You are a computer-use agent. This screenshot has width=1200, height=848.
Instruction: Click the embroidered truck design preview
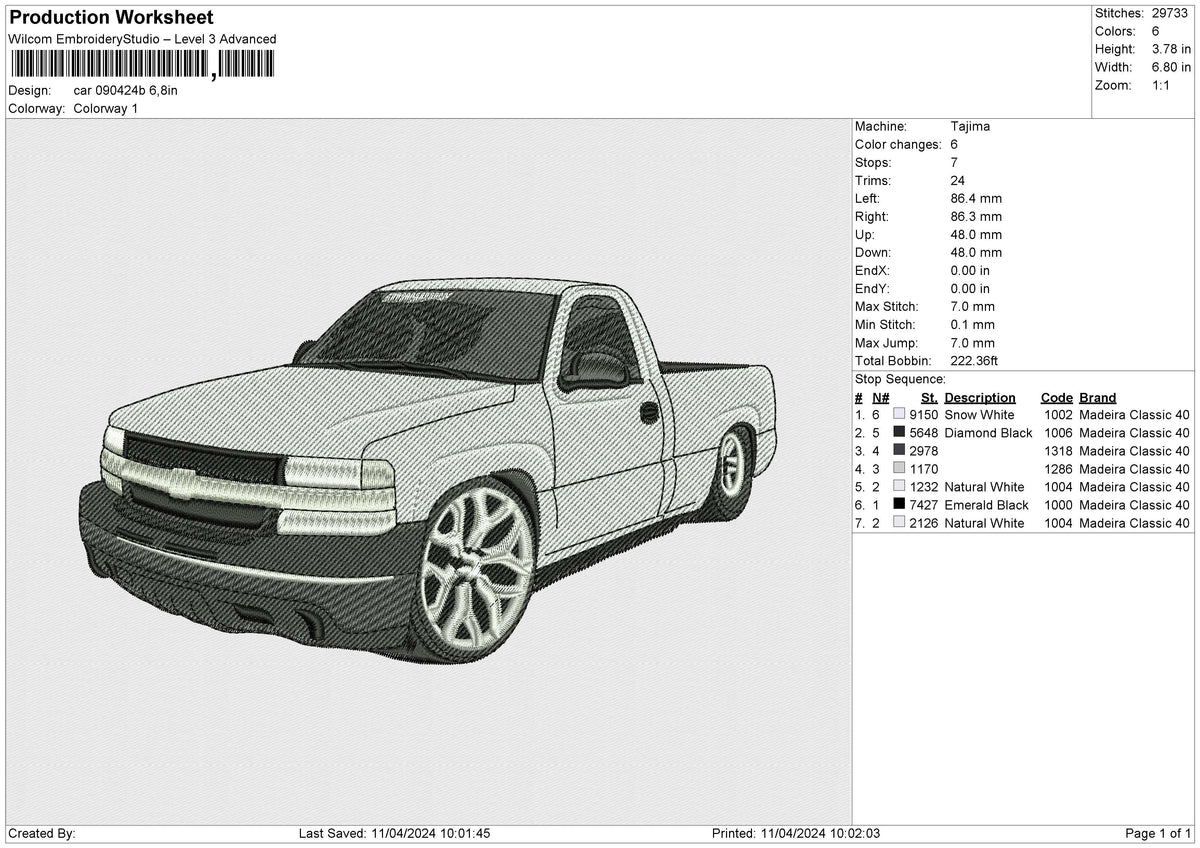(x=428, y=470)
